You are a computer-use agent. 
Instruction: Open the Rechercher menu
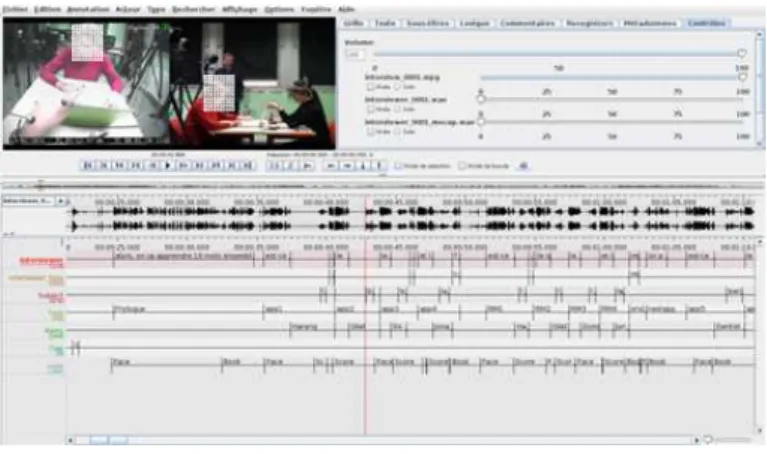(x=193, y=9)
